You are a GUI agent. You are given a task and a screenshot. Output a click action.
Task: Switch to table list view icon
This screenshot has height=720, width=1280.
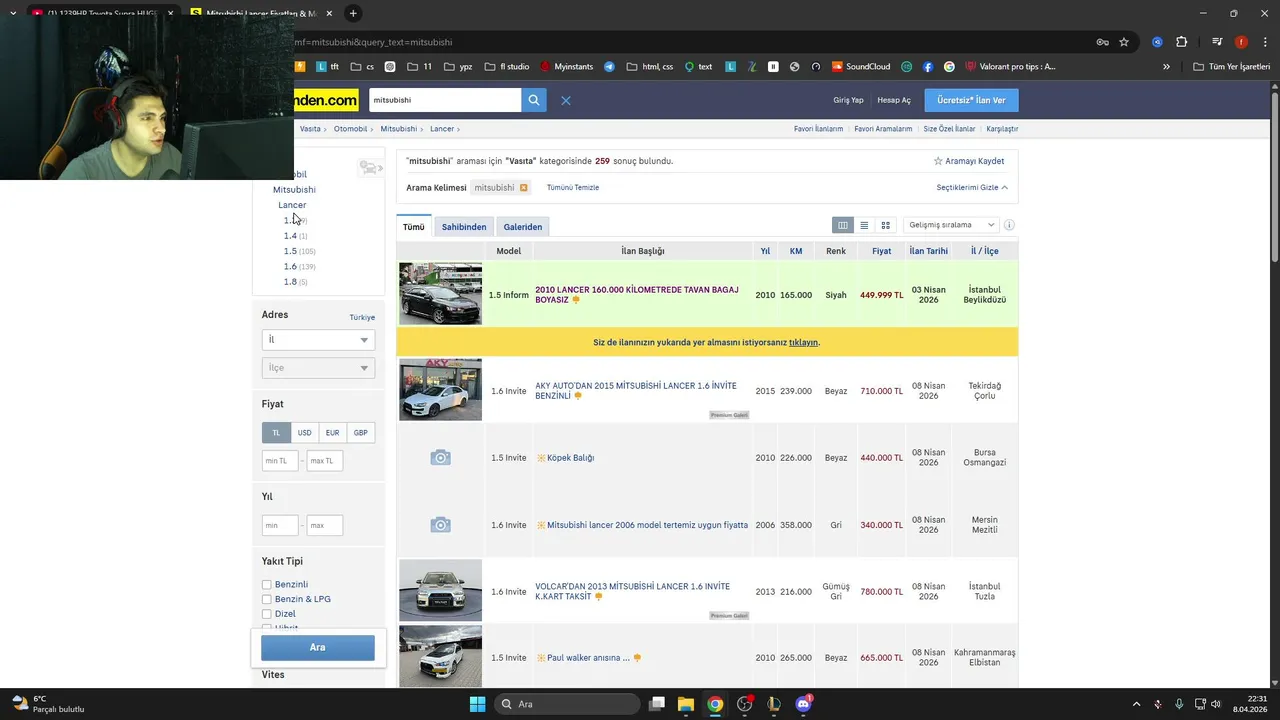coord(843,225)
